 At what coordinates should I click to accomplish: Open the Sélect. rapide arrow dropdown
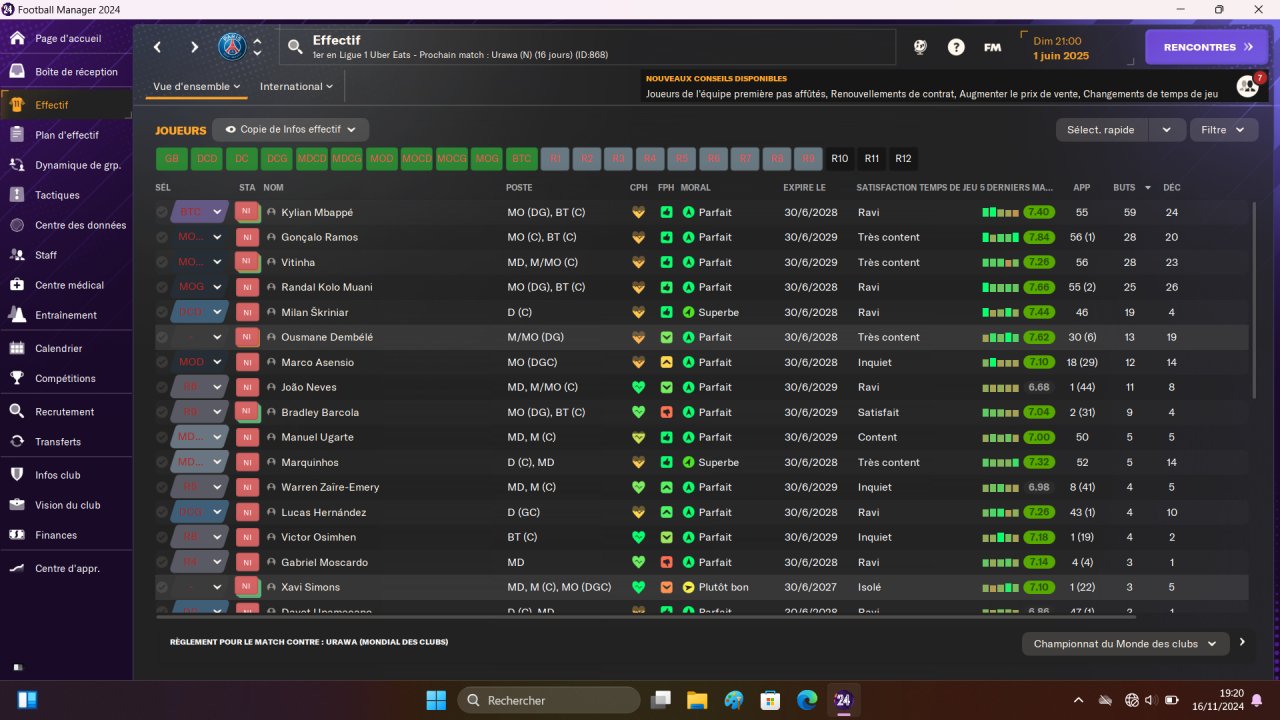click(x=1166, y=130)
